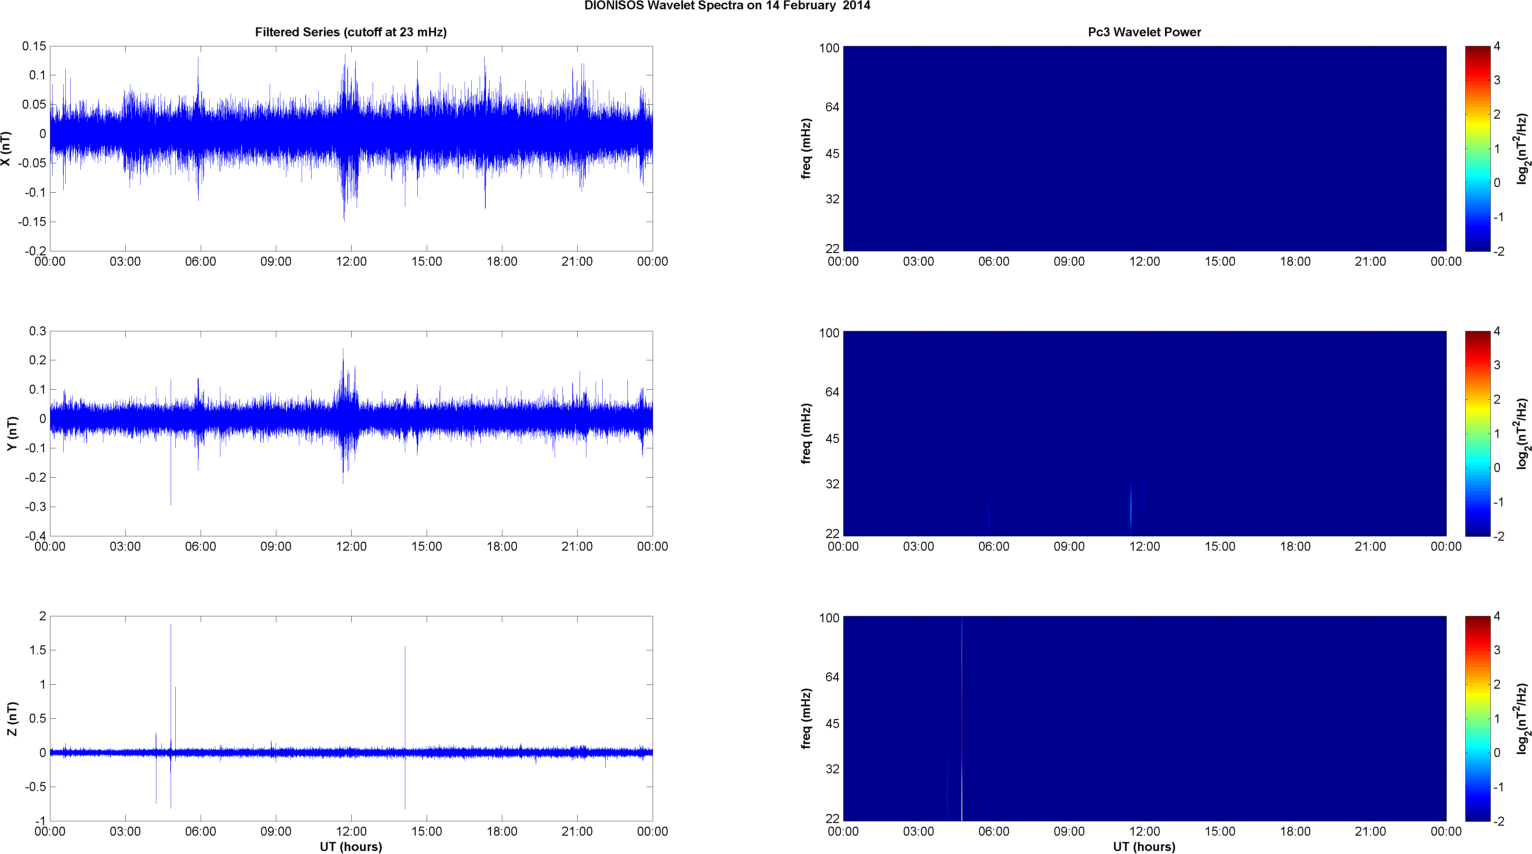Viewport: 1532px width, 854px height.
Task: Click the 0.3 tick on Y plot
Action: (x=37, y=331)
